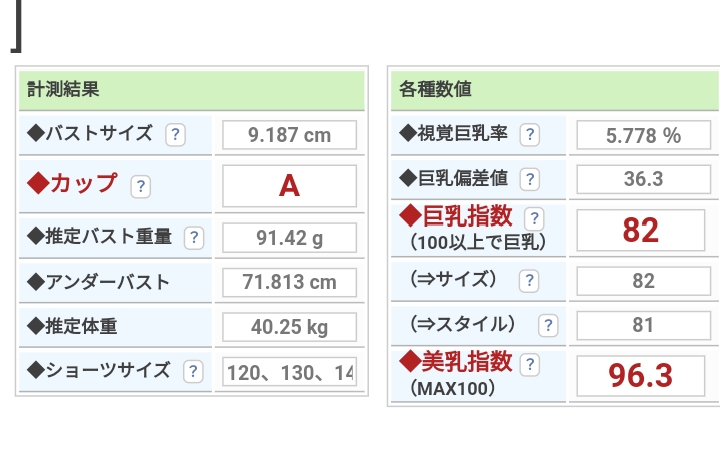Select the カップ result field showing A
720x450 pixels.
pos(289,186)
